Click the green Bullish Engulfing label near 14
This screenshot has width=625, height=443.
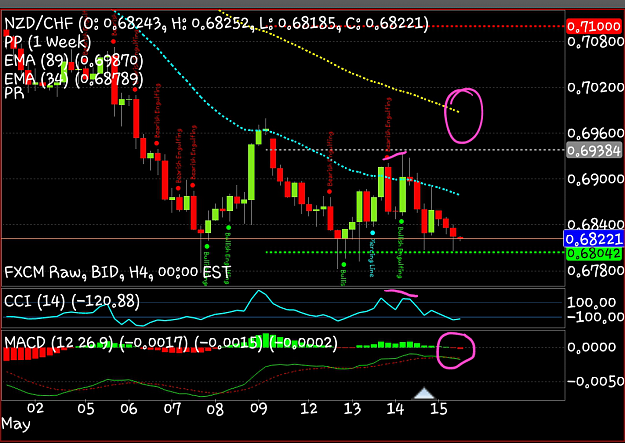(x=400, y=252)
